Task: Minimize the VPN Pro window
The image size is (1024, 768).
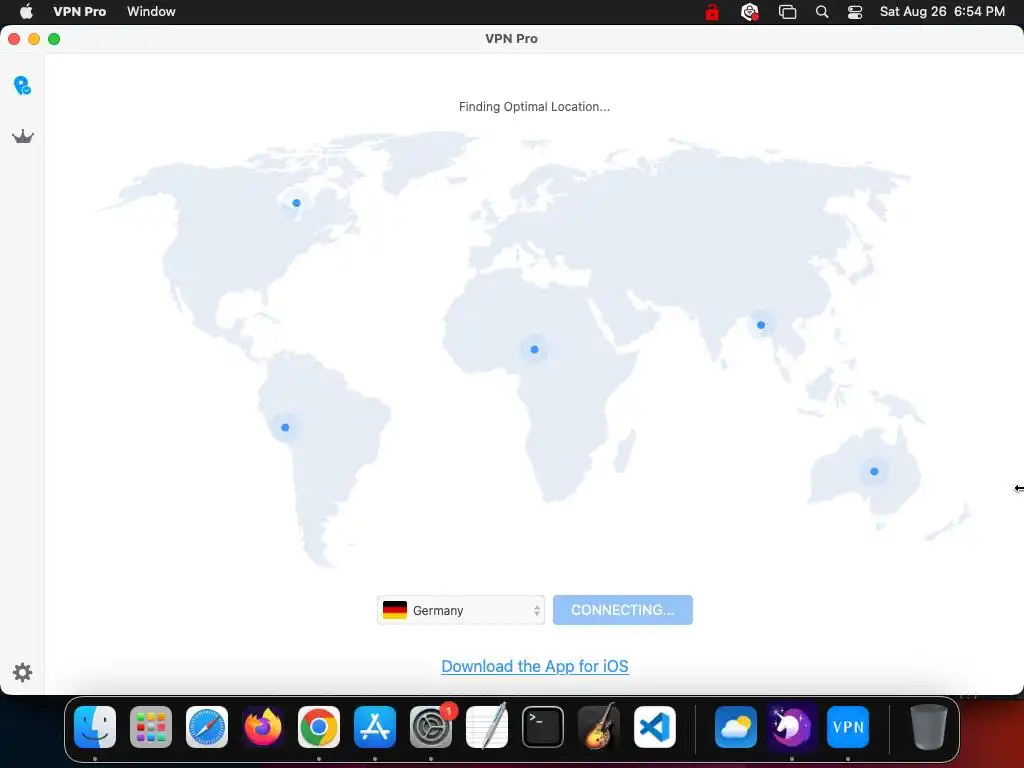Action: 34,39
